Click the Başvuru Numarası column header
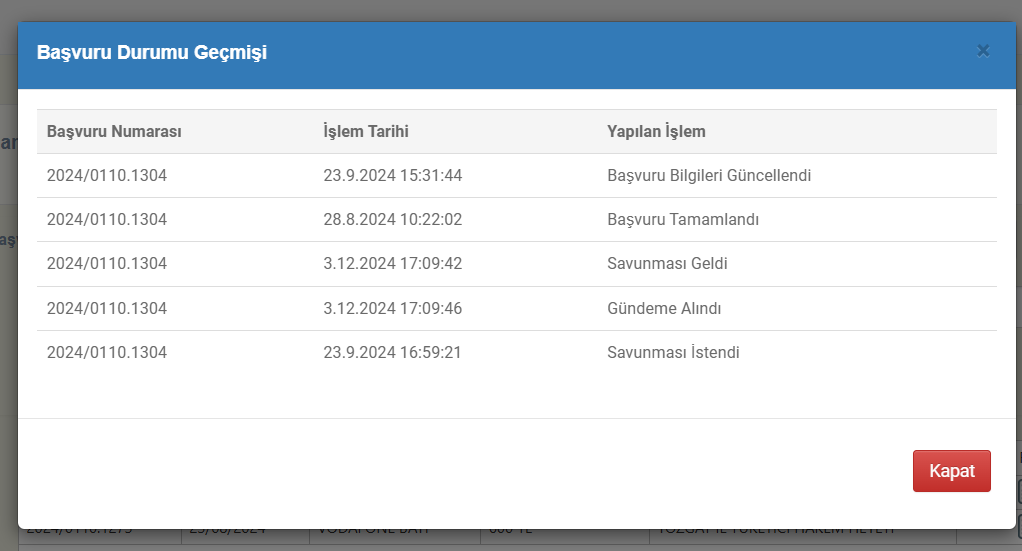The height and width of the screenshot is (551, 1022). tap(114, 132)
